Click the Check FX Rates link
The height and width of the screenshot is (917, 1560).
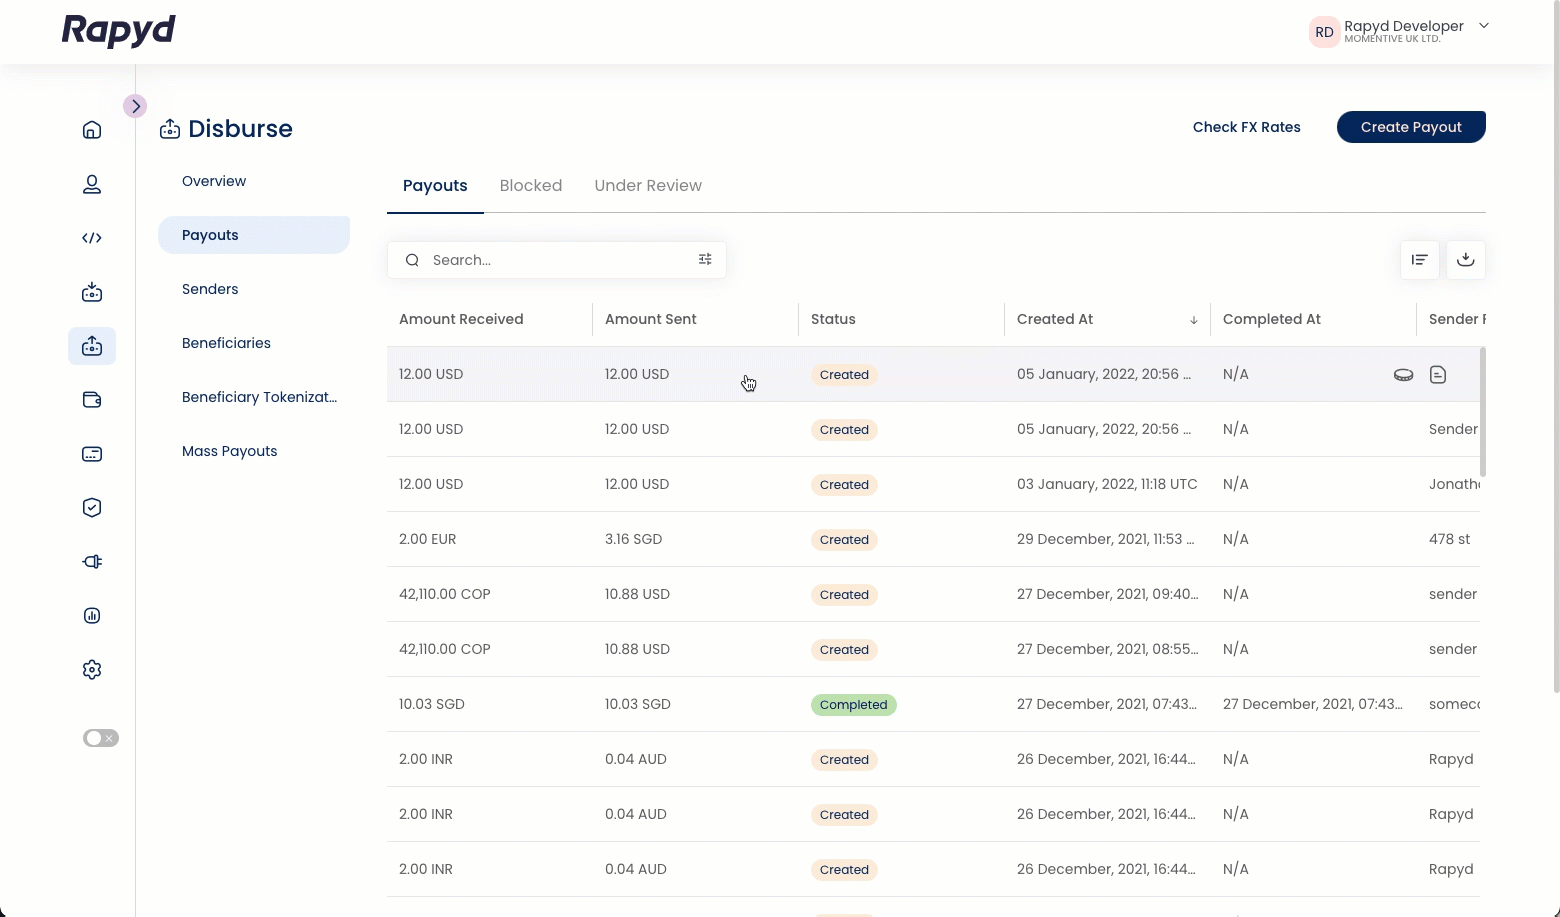(1247, 127)
